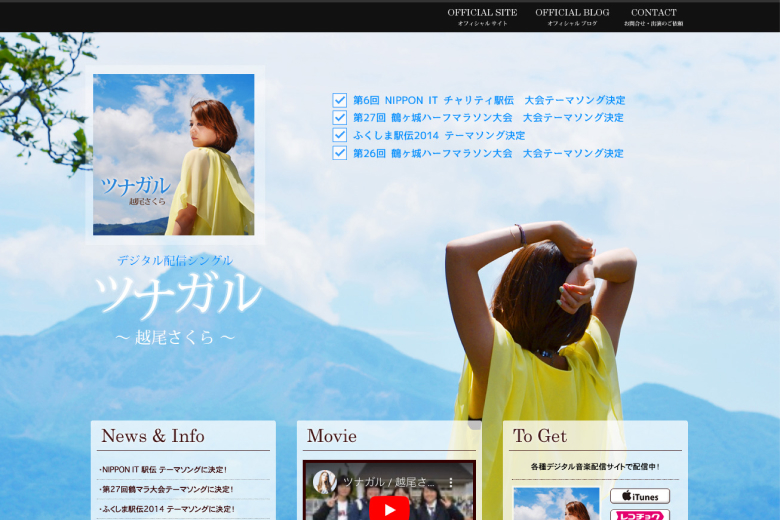The width and height of the screenshot is (780, 520).
Task: Click the iTunes download badge
Action: [640, 496]
